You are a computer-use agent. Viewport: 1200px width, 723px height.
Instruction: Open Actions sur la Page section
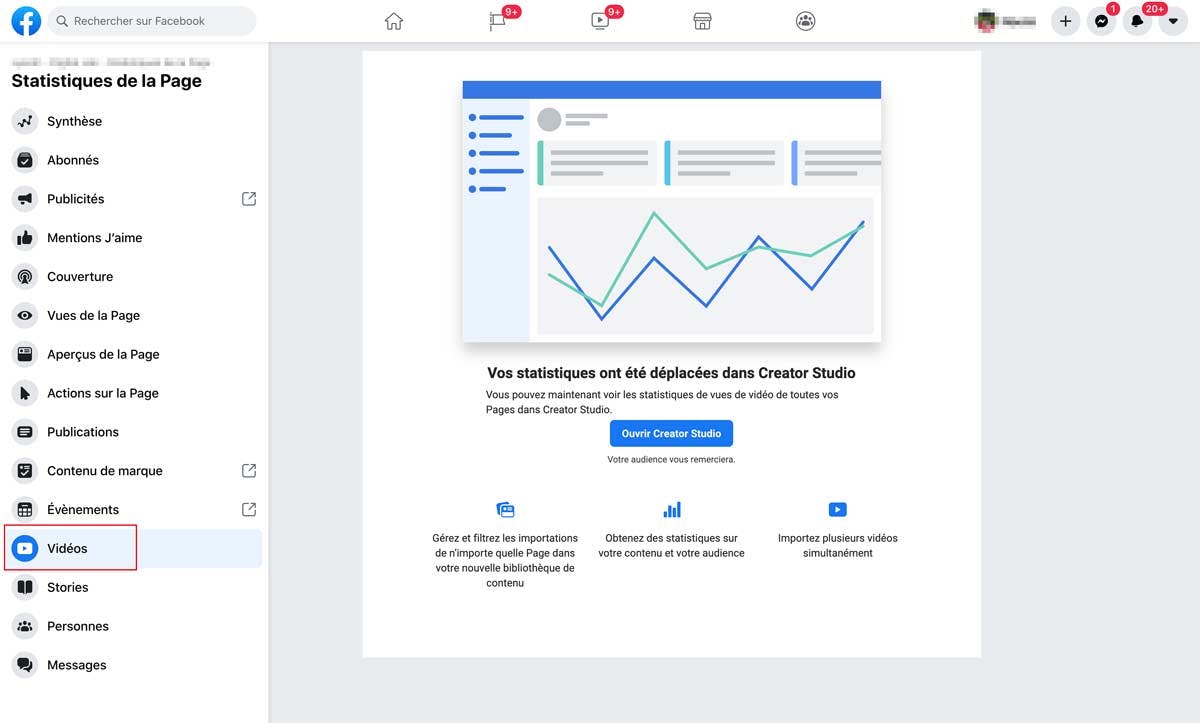(x=134, y=393)
